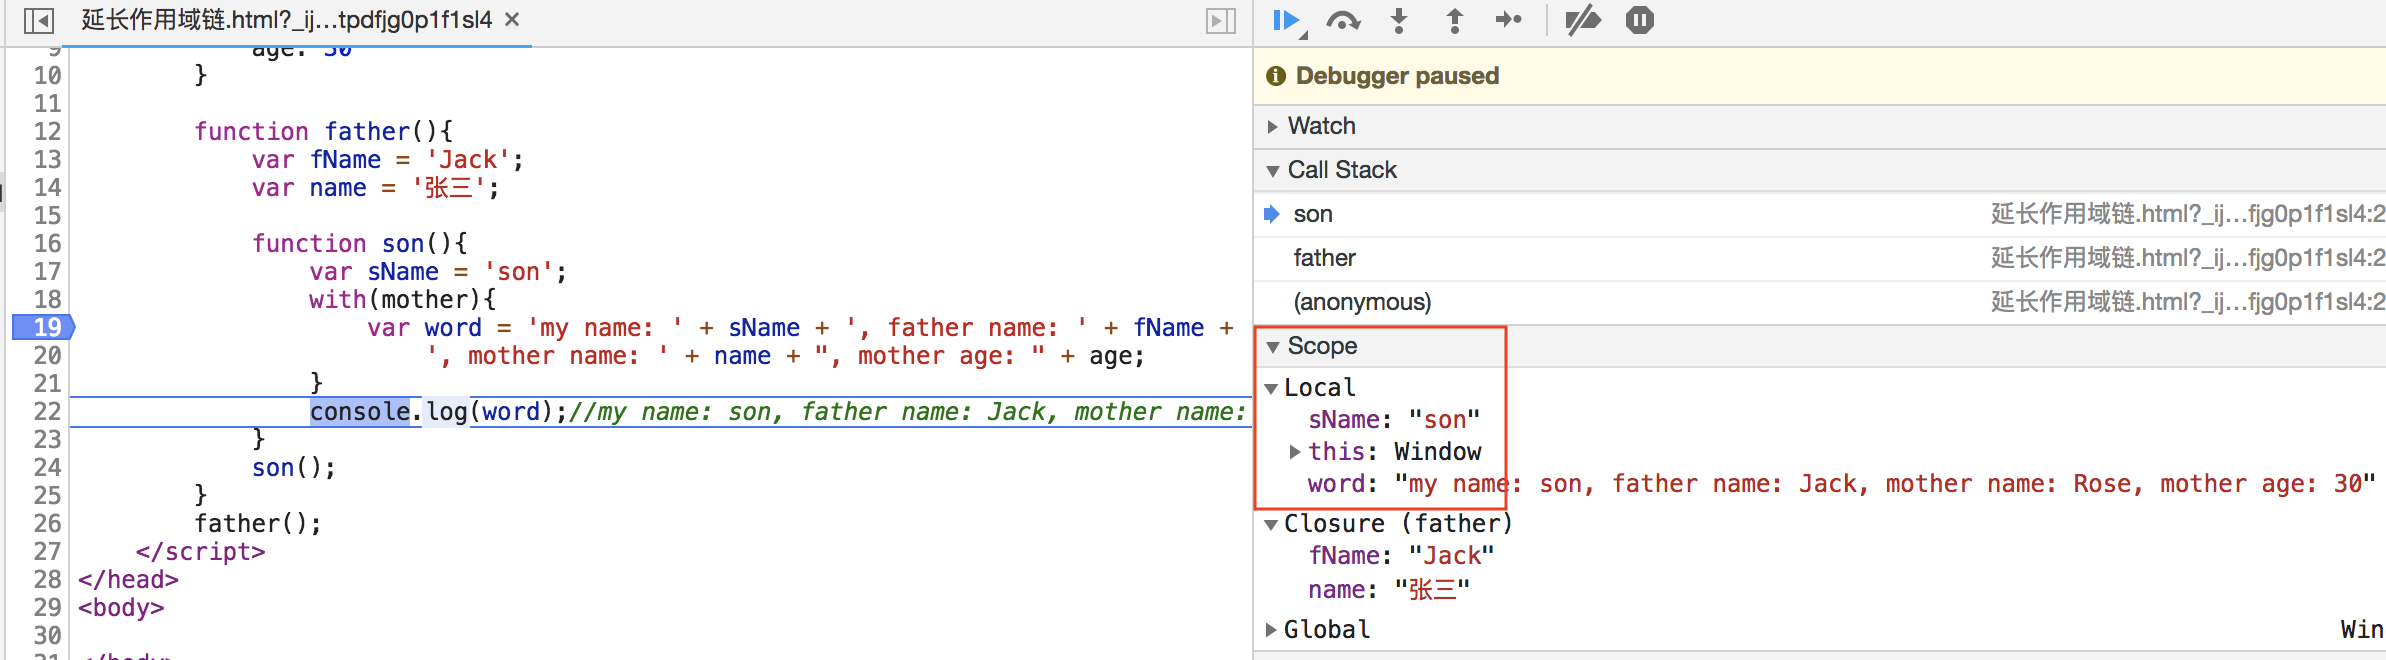Screen dimensions: 2386x660
Task: Click the sName: "son" scope variable
Action: click(1394, 420)
